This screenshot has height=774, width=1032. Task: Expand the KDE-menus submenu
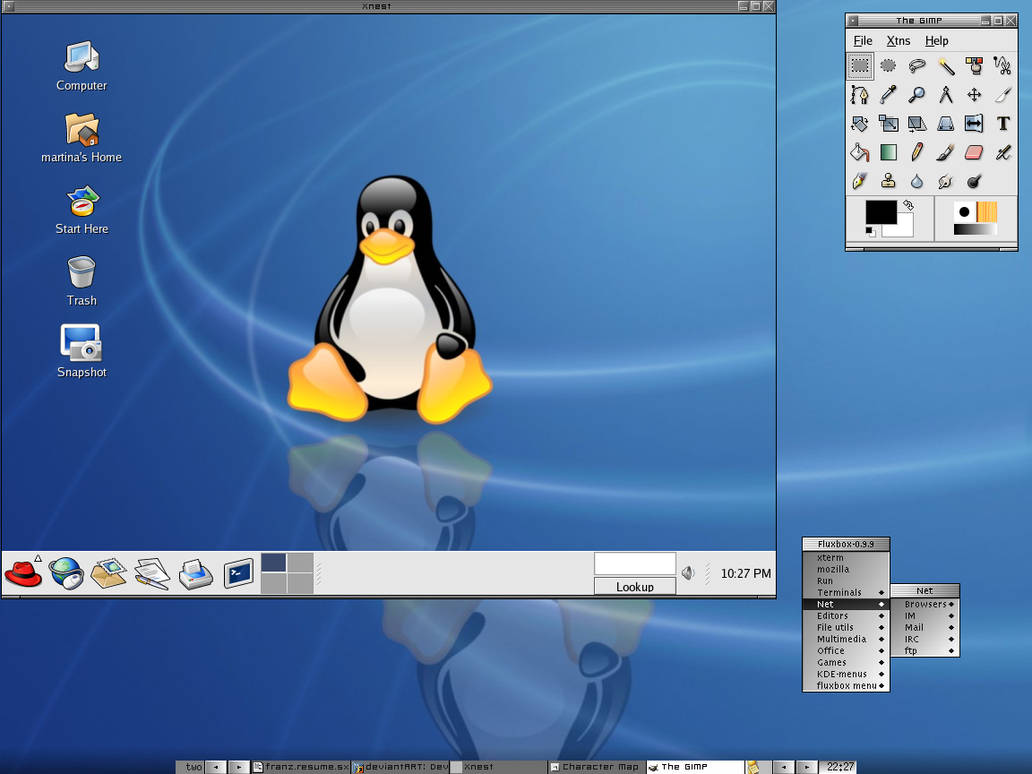846,674
